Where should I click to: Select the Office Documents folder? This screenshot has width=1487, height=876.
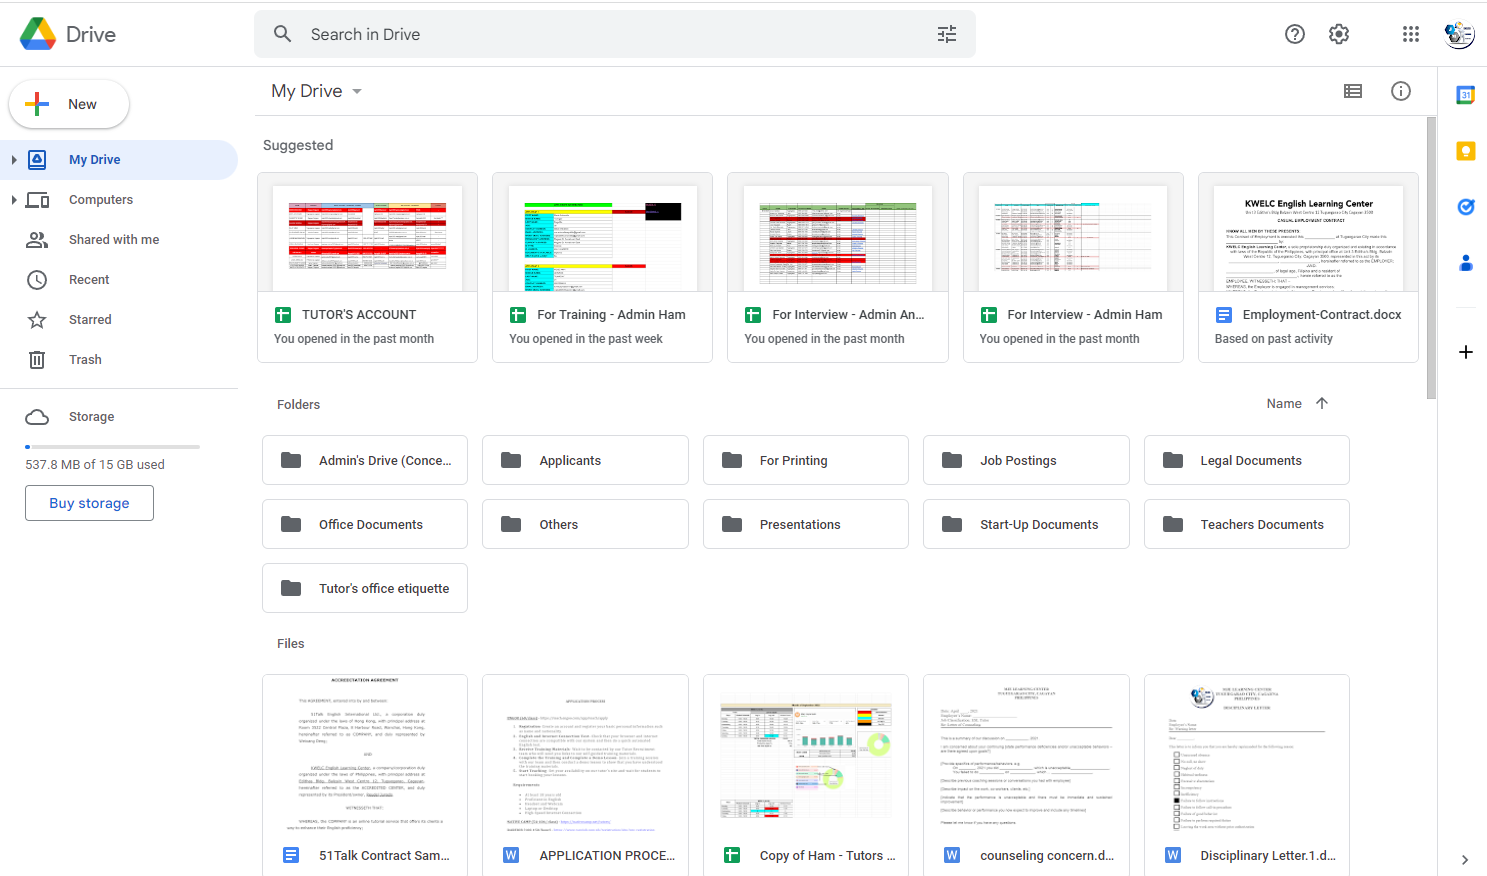(x=365, y=524)
